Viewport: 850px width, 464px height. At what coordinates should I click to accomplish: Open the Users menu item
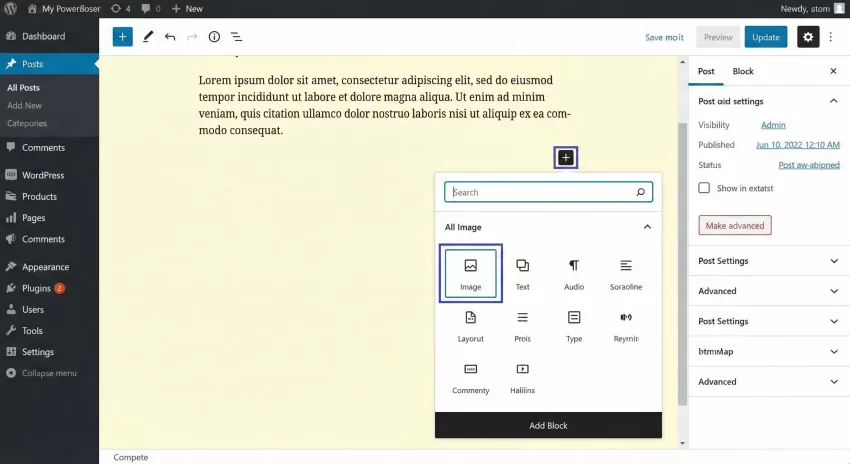(49, 310)
